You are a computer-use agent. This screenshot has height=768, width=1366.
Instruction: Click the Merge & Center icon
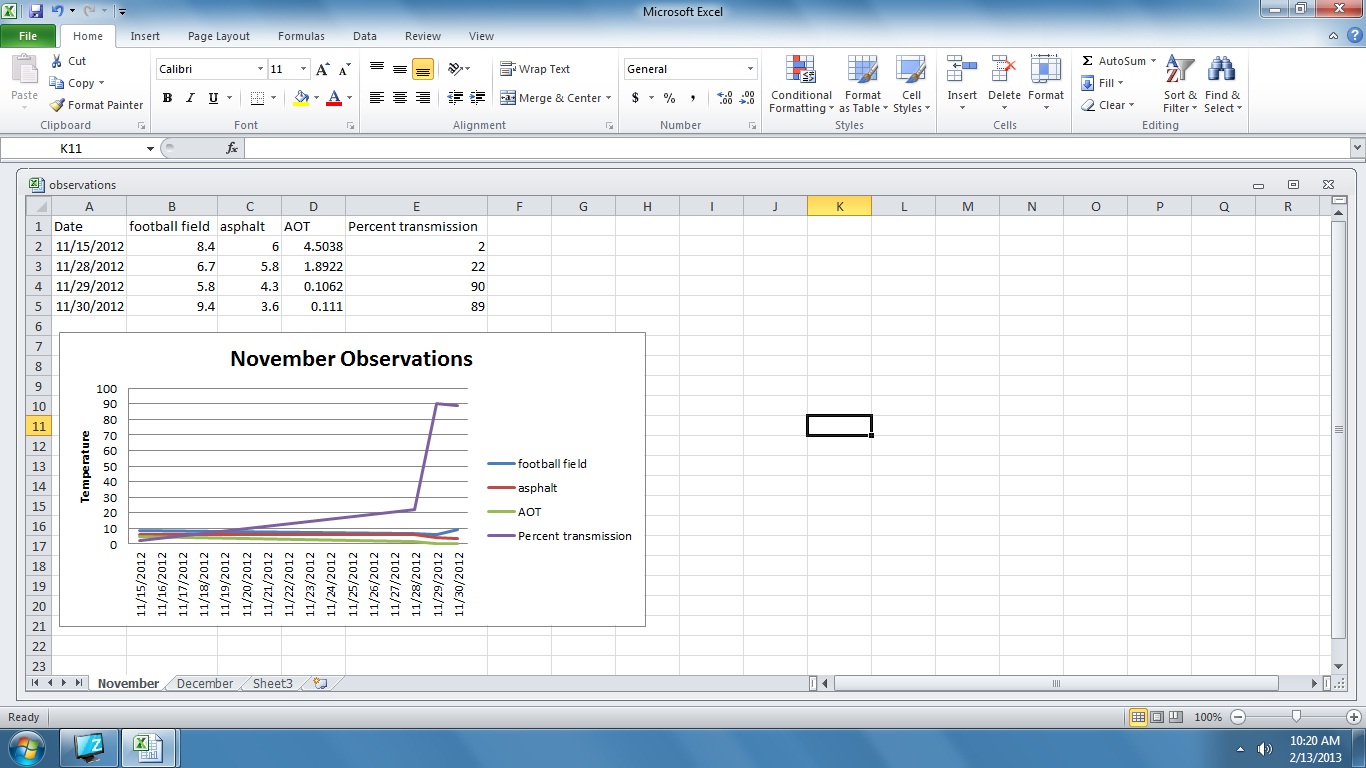549,98
